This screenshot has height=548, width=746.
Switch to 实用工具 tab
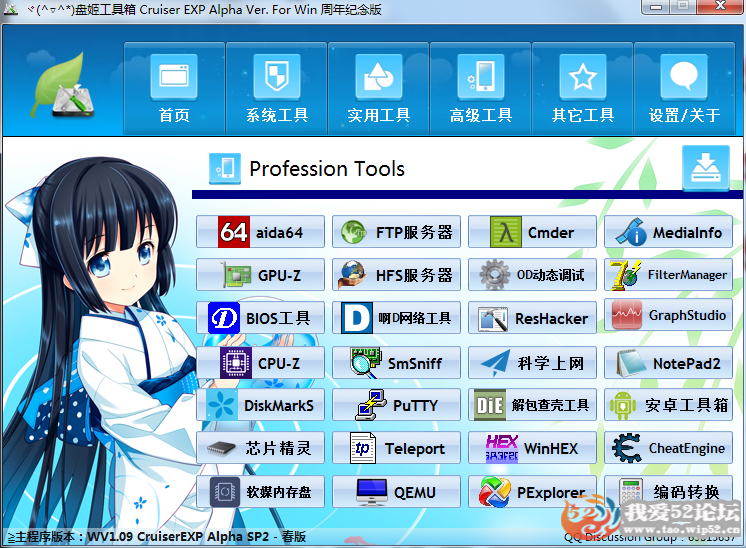click(379, 89)
